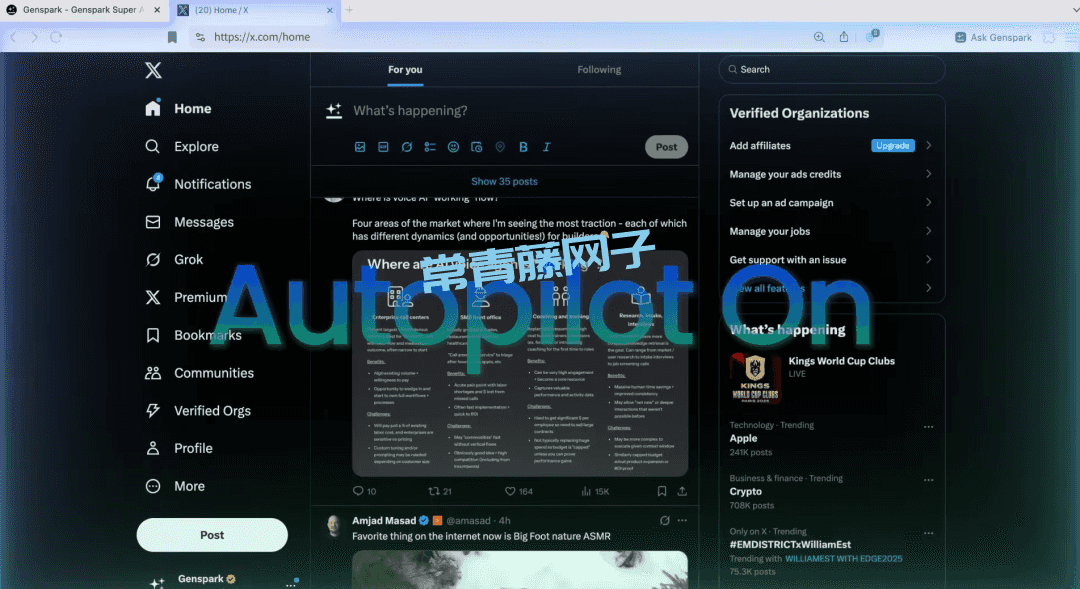Click the zoom magnifier icon in browser toolbar
This screenshot has height=589, width=1080.
click(819, 37)
